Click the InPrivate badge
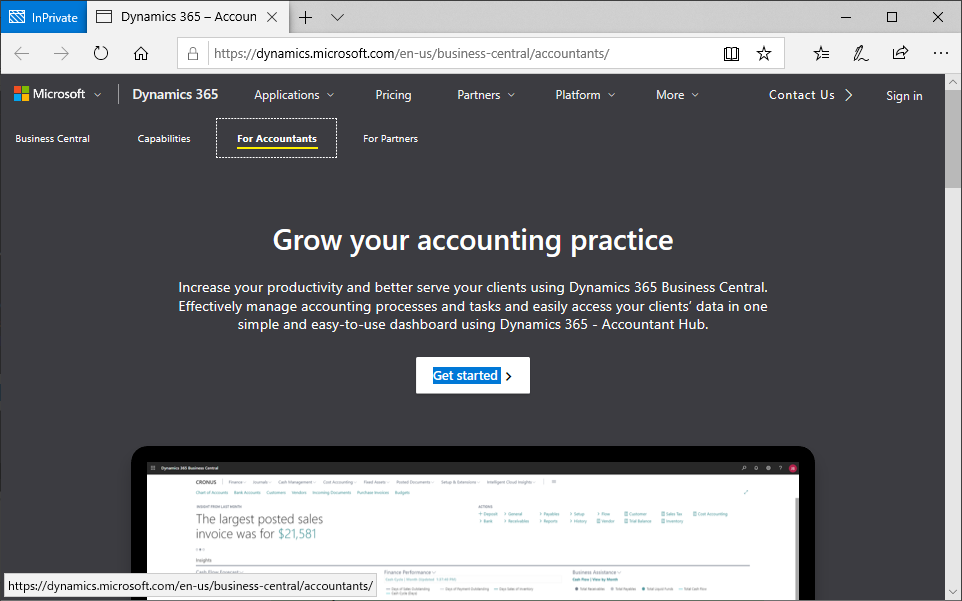Image resolution: width=962 pixels, height=601 pixels. tap(44, 17)
